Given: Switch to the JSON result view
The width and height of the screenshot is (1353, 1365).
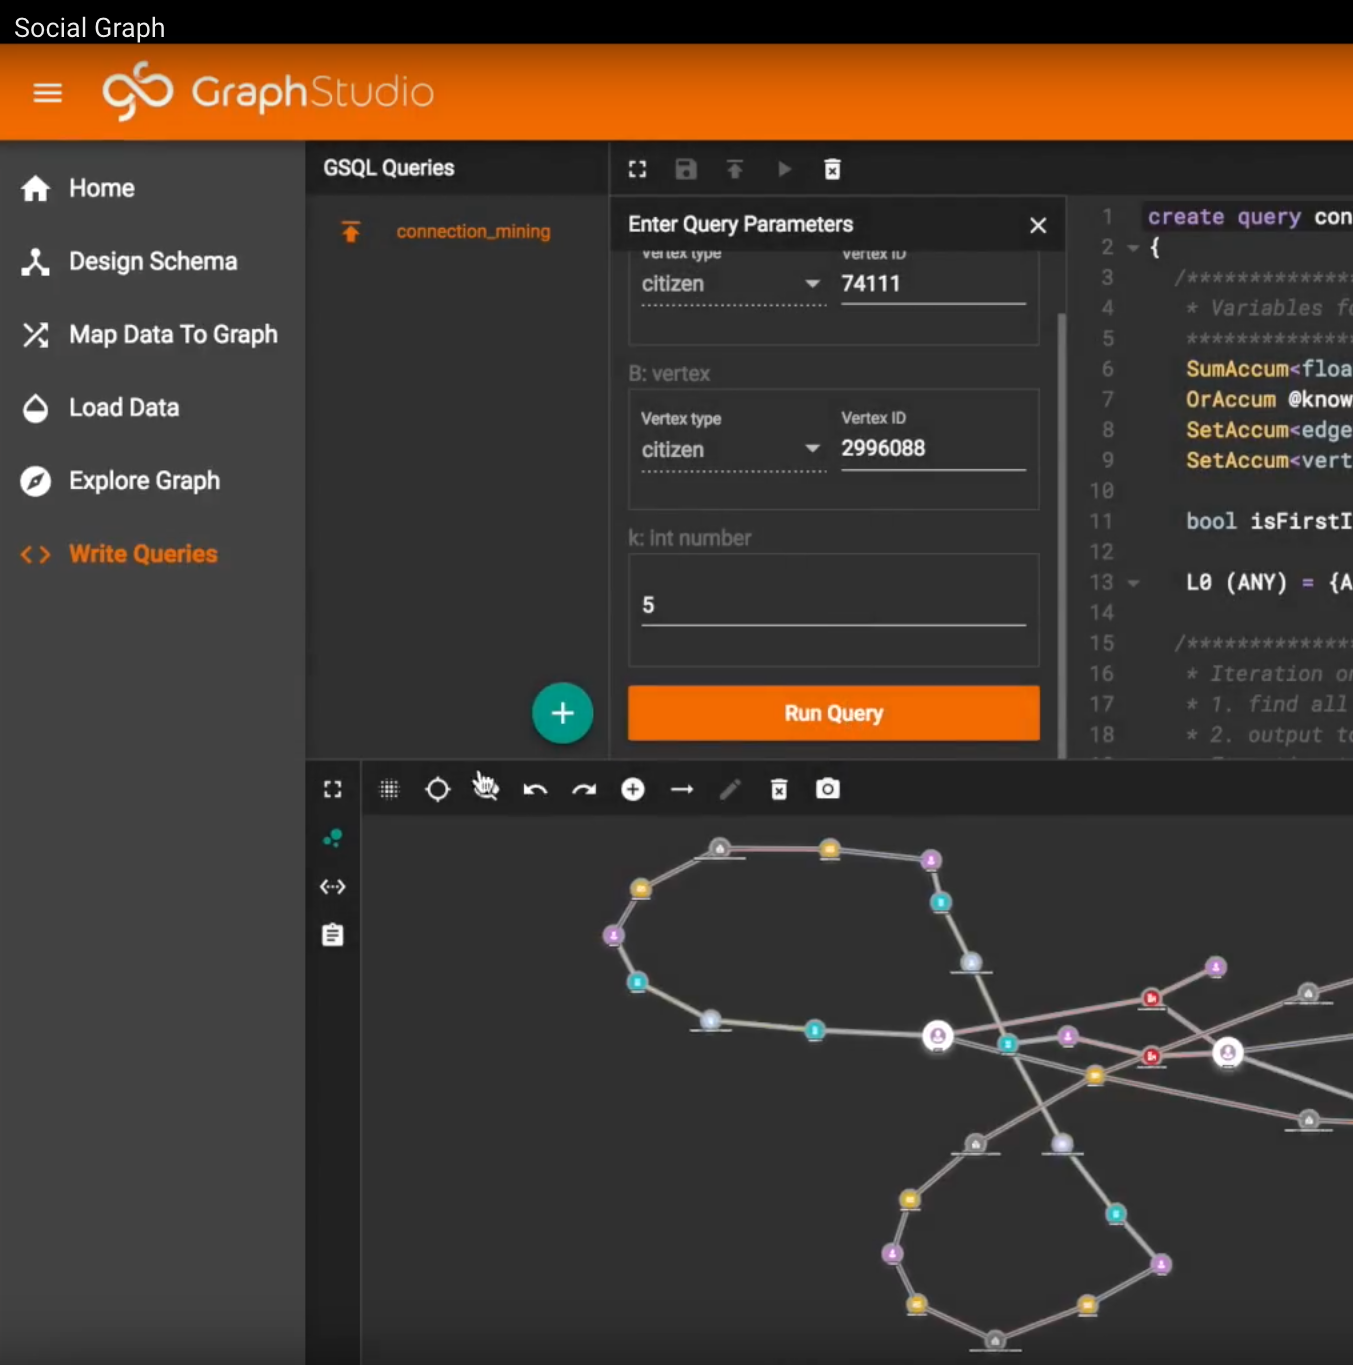Looking at the screenshot, I should pyautogui.click(x=333, y=886).
